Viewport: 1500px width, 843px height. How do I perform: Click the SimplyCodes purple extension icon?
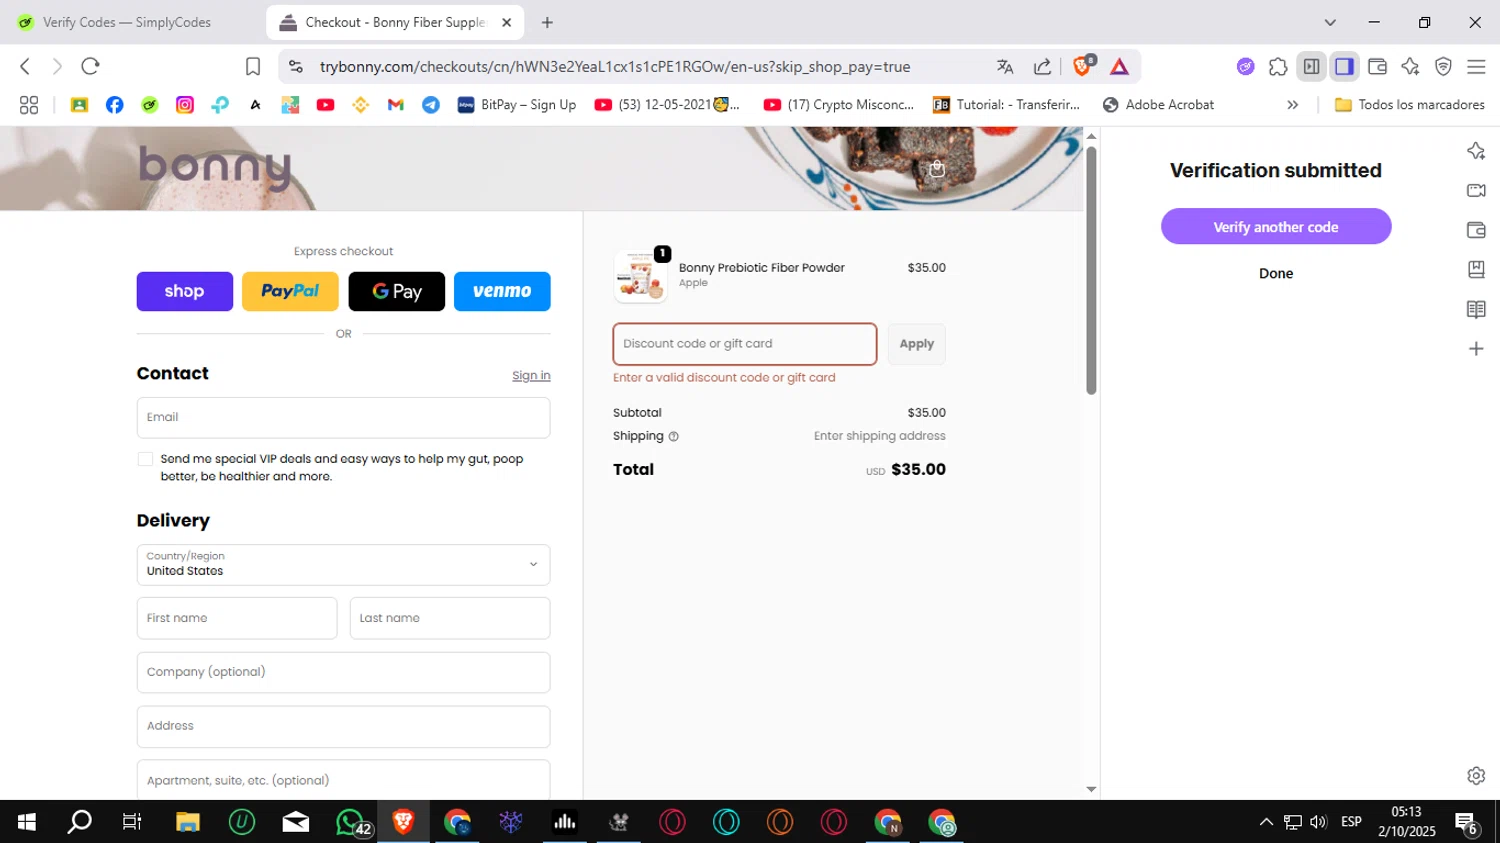coord(1245,66)
